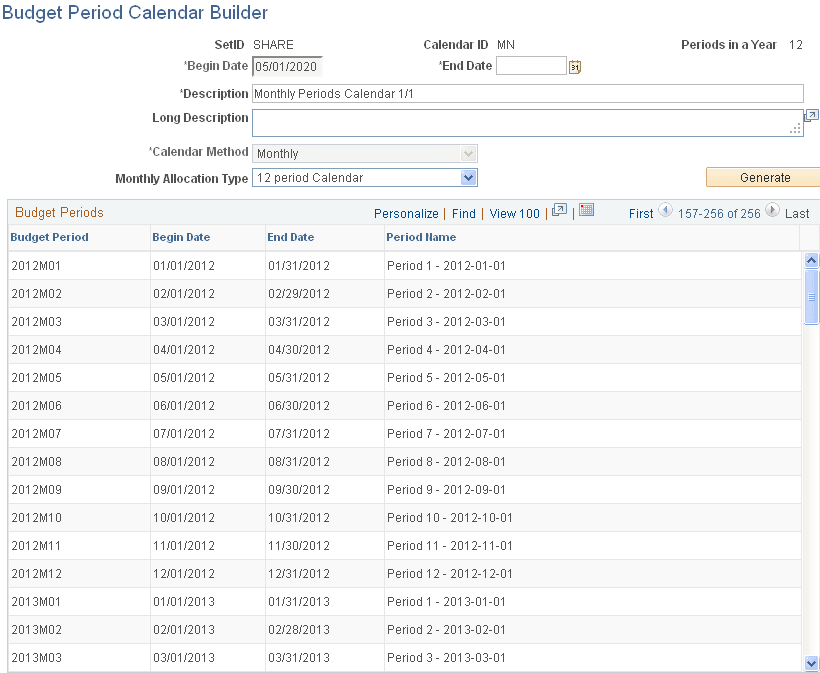Click the download to spreadsheet icon
820x673 pixels.
(x=585, y=212)
